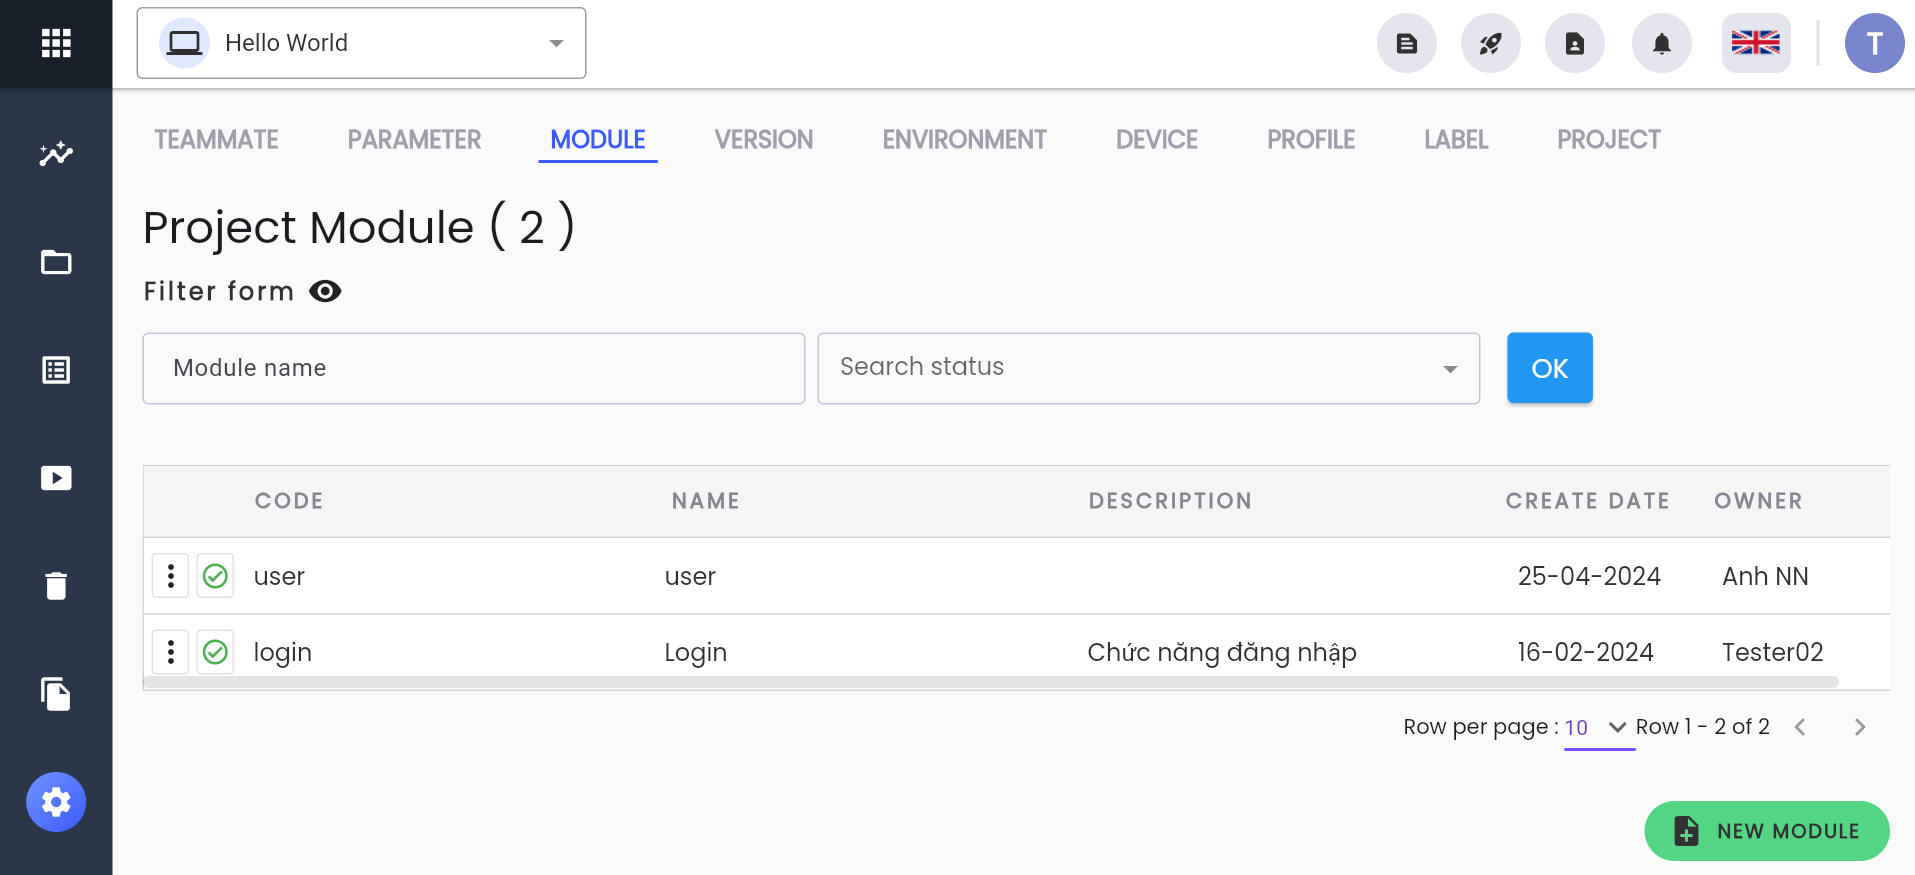Click the CREATE DATE column header

pyautogui.click(x=1588, y=501)
